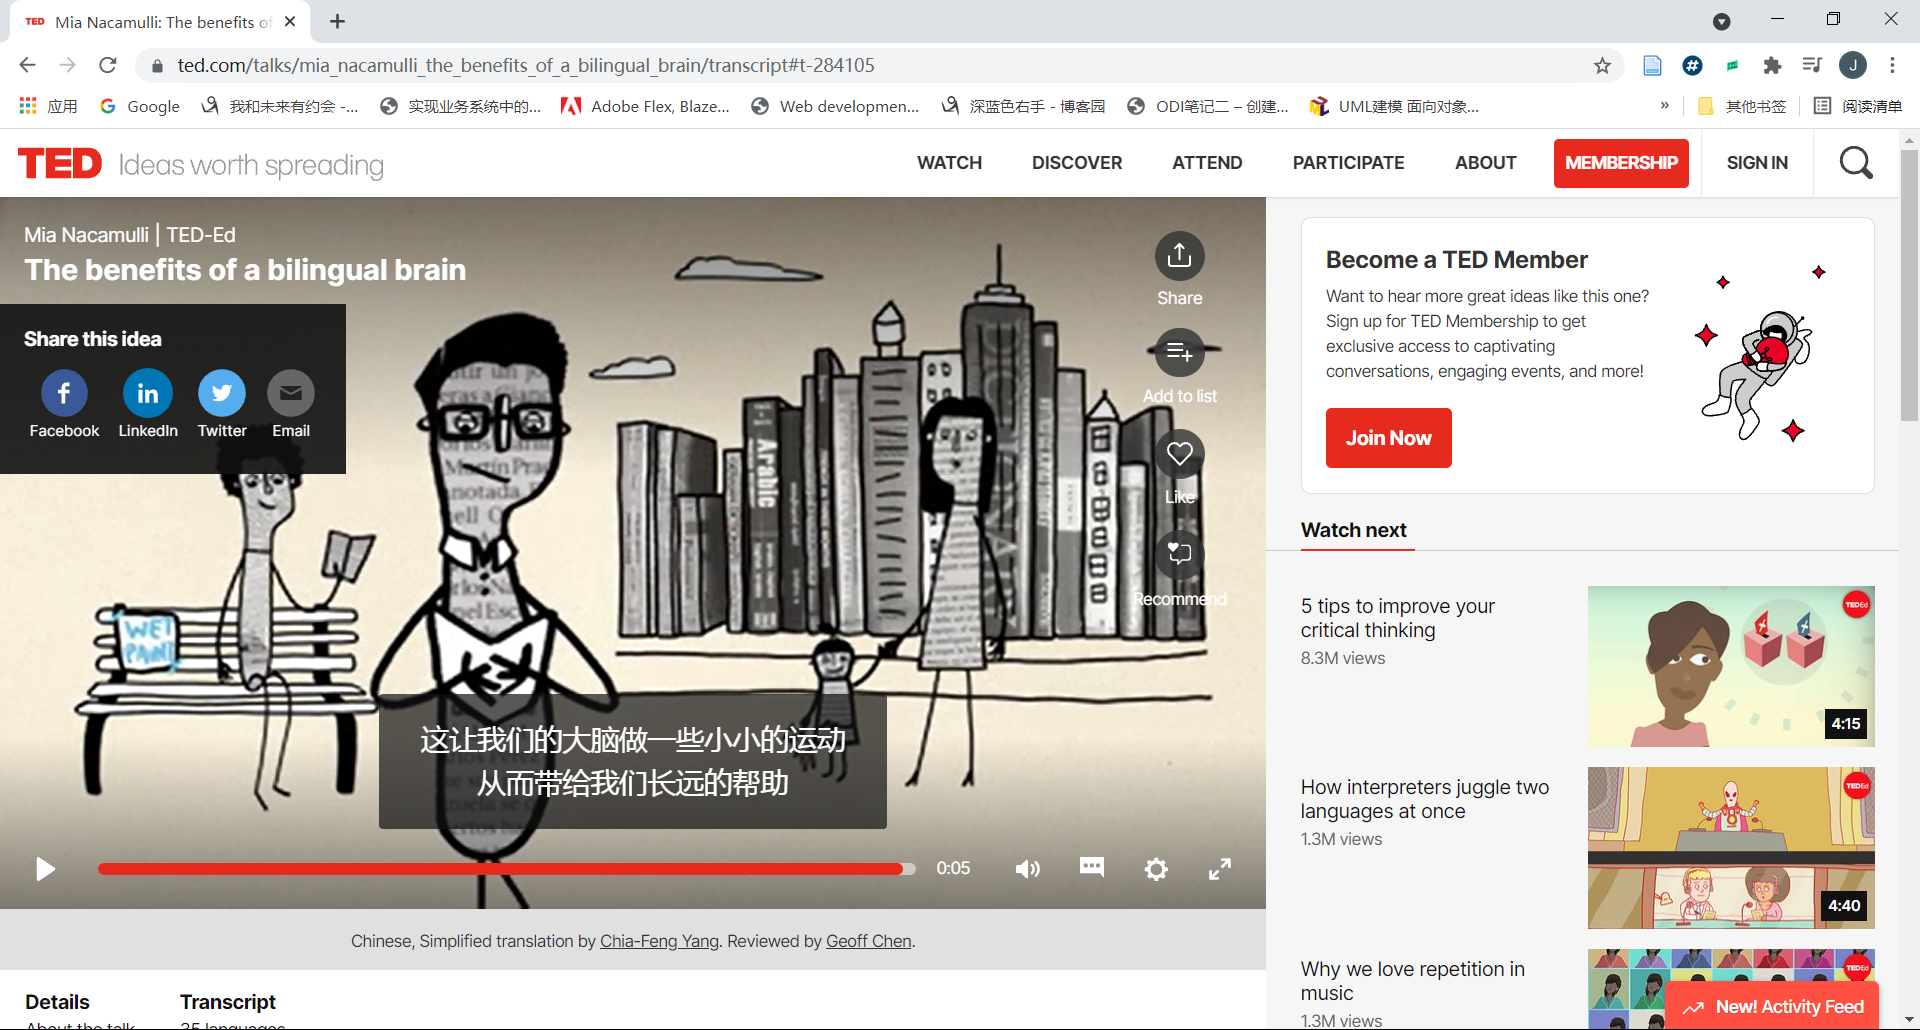
Task: Click the Add to list icon
Action: (1180, 352)
